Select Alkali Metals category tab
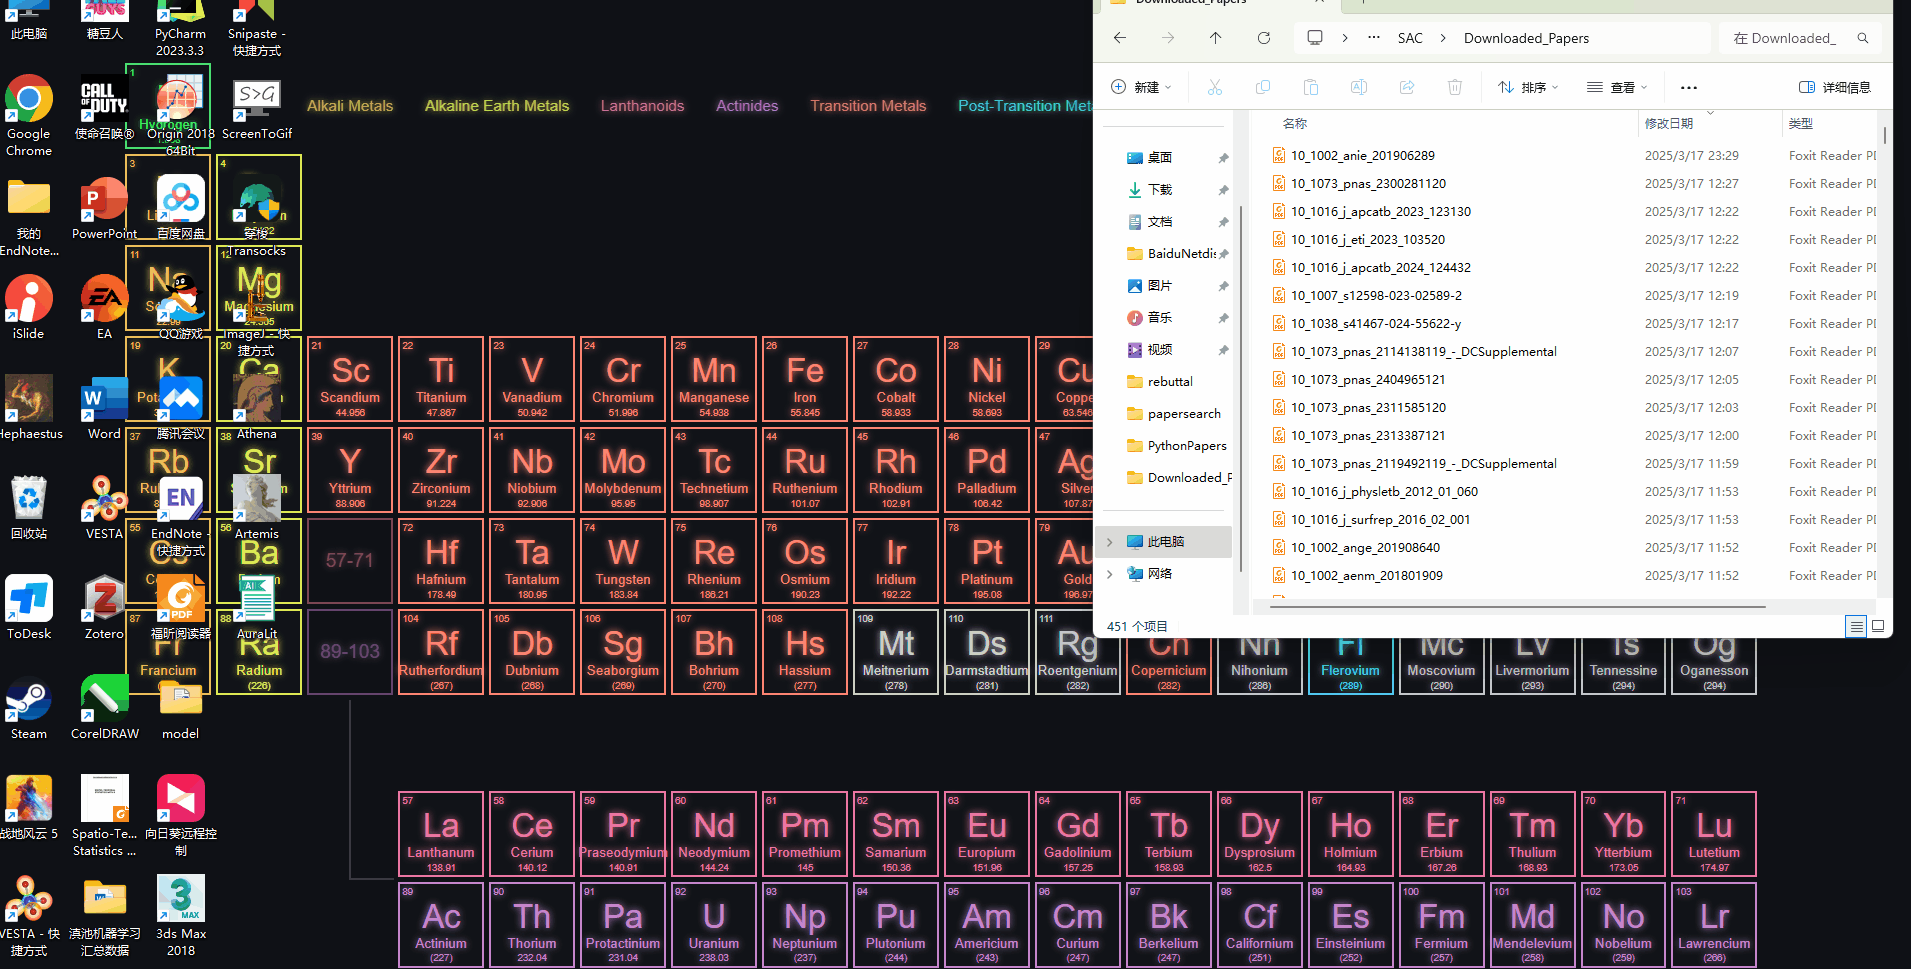 click(350, 106)
